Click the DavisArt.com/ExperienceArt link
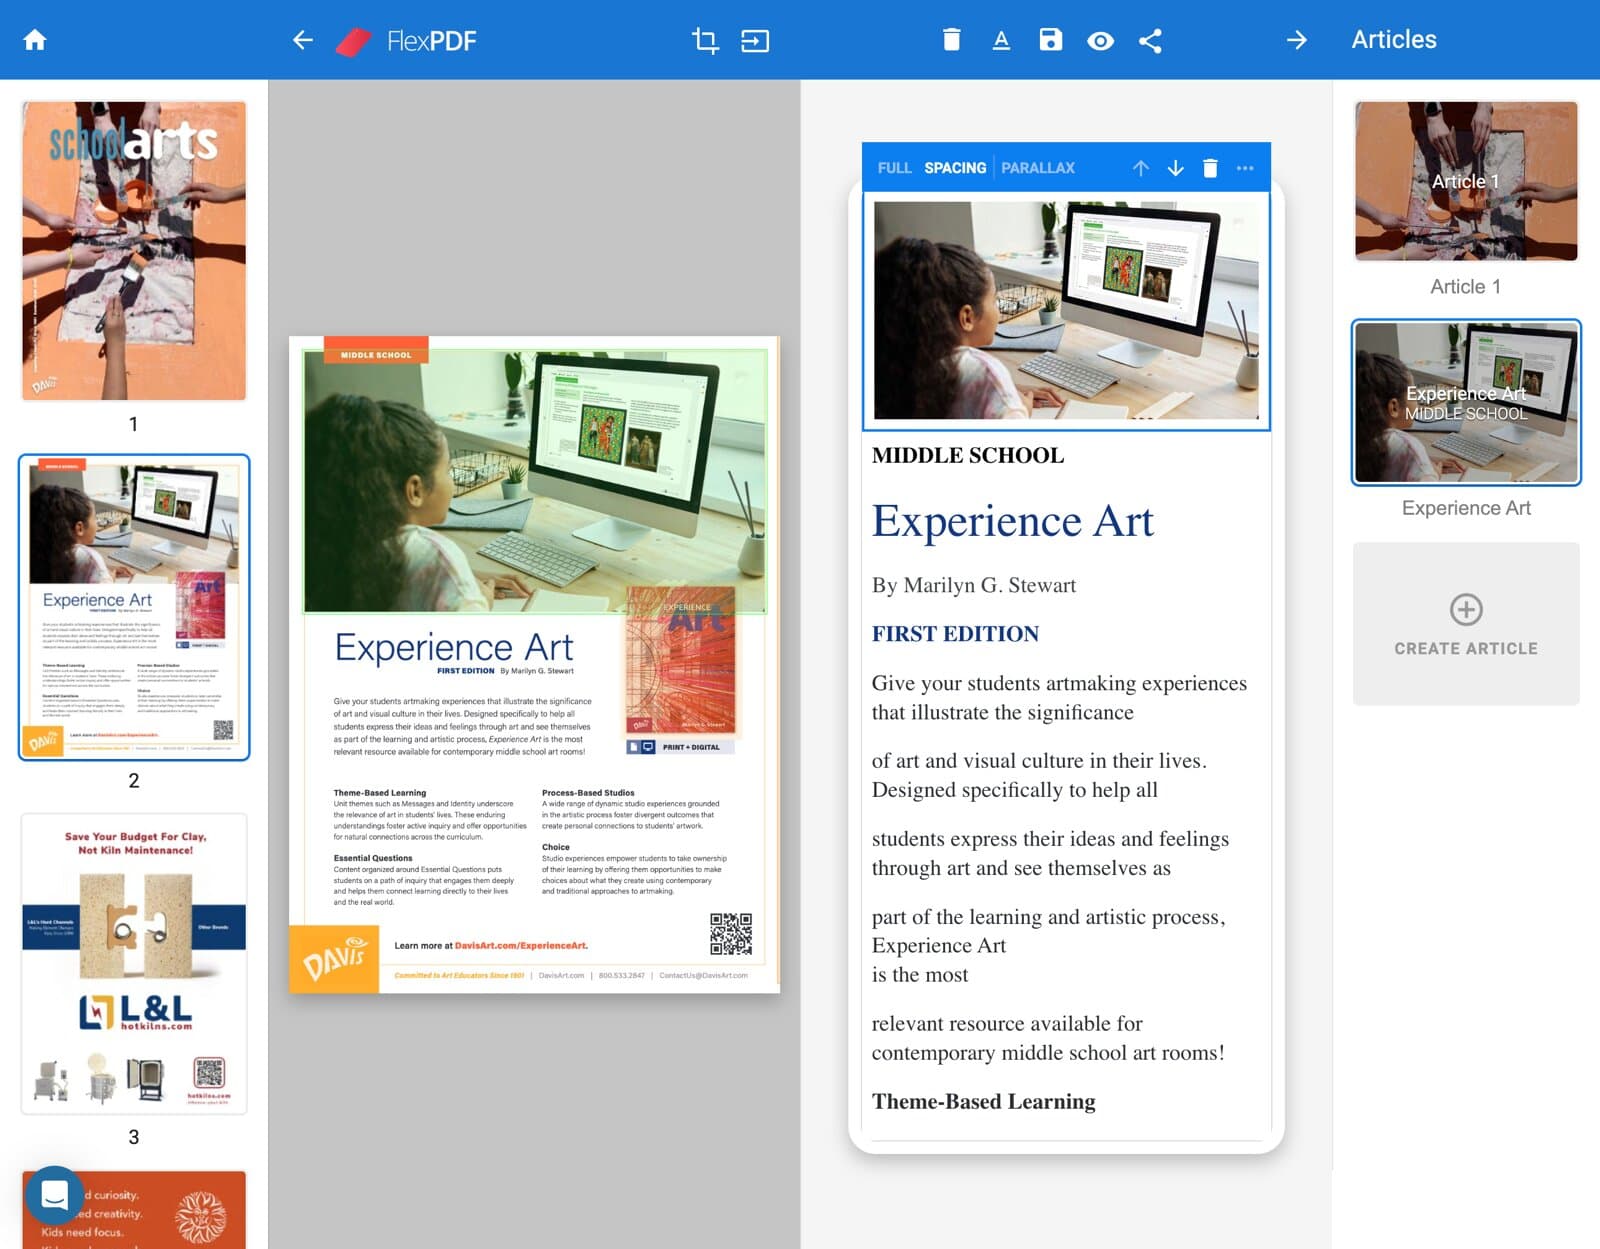This screenshot has height=1249, width=1600. [x=521, y=945]
